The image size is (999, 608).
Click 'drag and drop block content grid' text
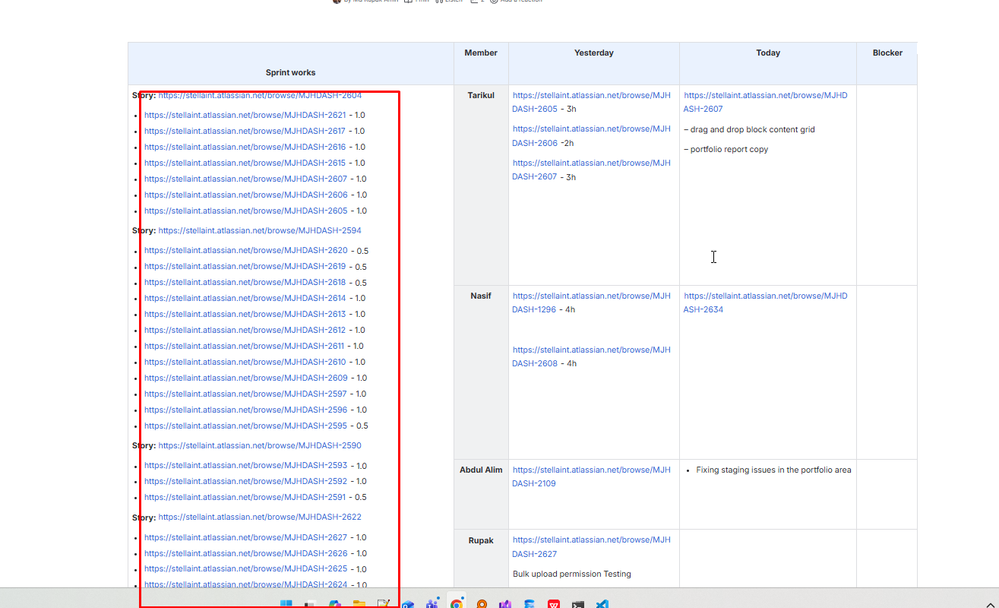click(x=752, y=129)
